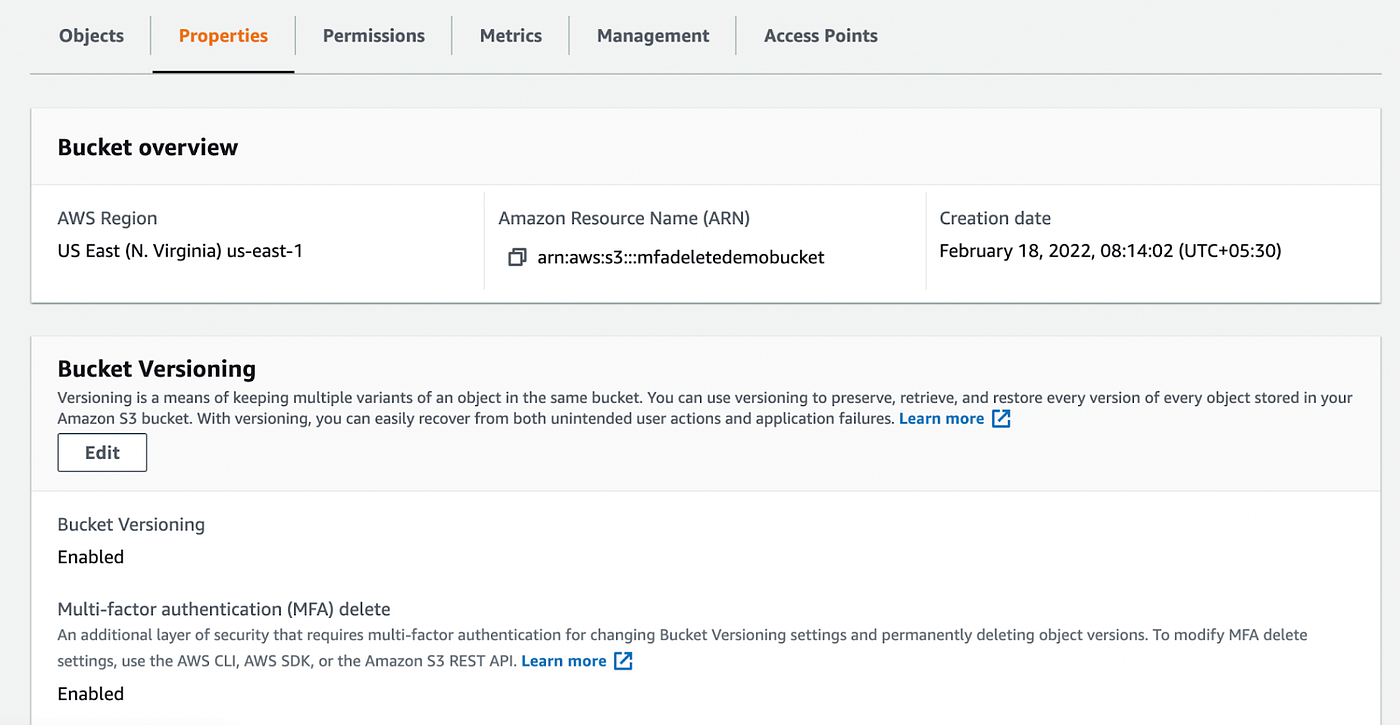Click the Bucket Versioning section heading
Screen dimensions: 1400x725
(157, 369)
